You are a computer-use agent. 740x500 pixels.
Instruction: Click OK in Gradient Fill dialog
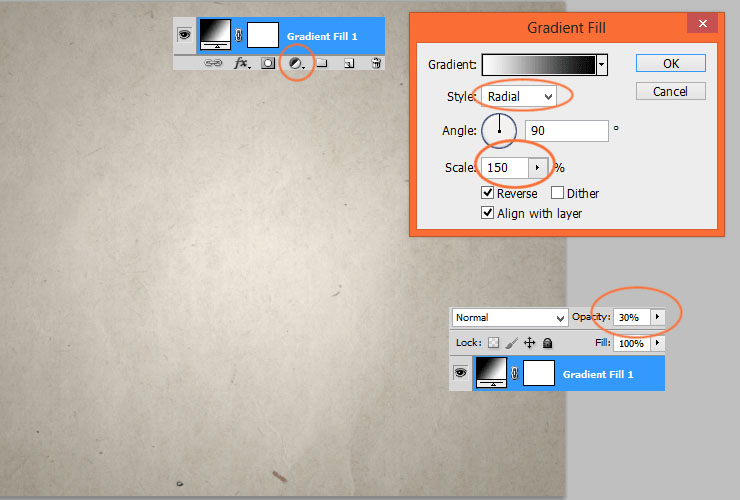click(671, 63)
